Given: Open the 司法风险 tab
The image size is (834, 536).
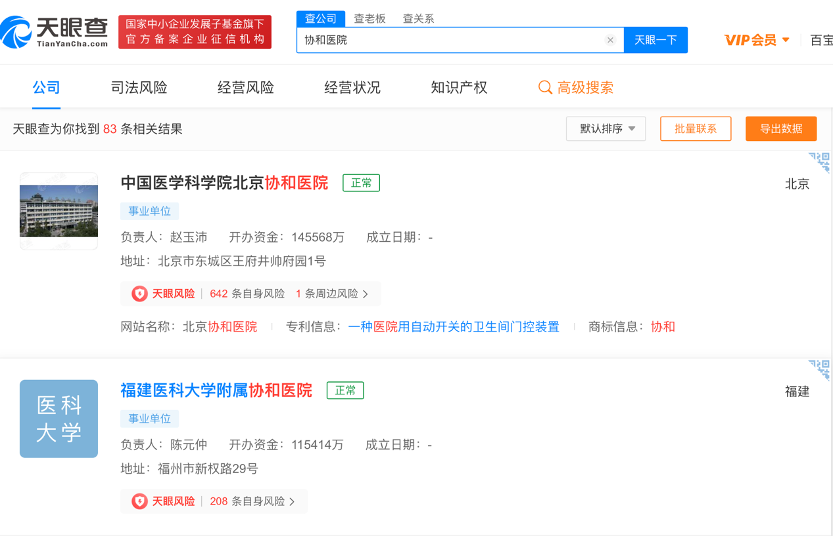Looking at the screenshot, I should tap(139, 87).
